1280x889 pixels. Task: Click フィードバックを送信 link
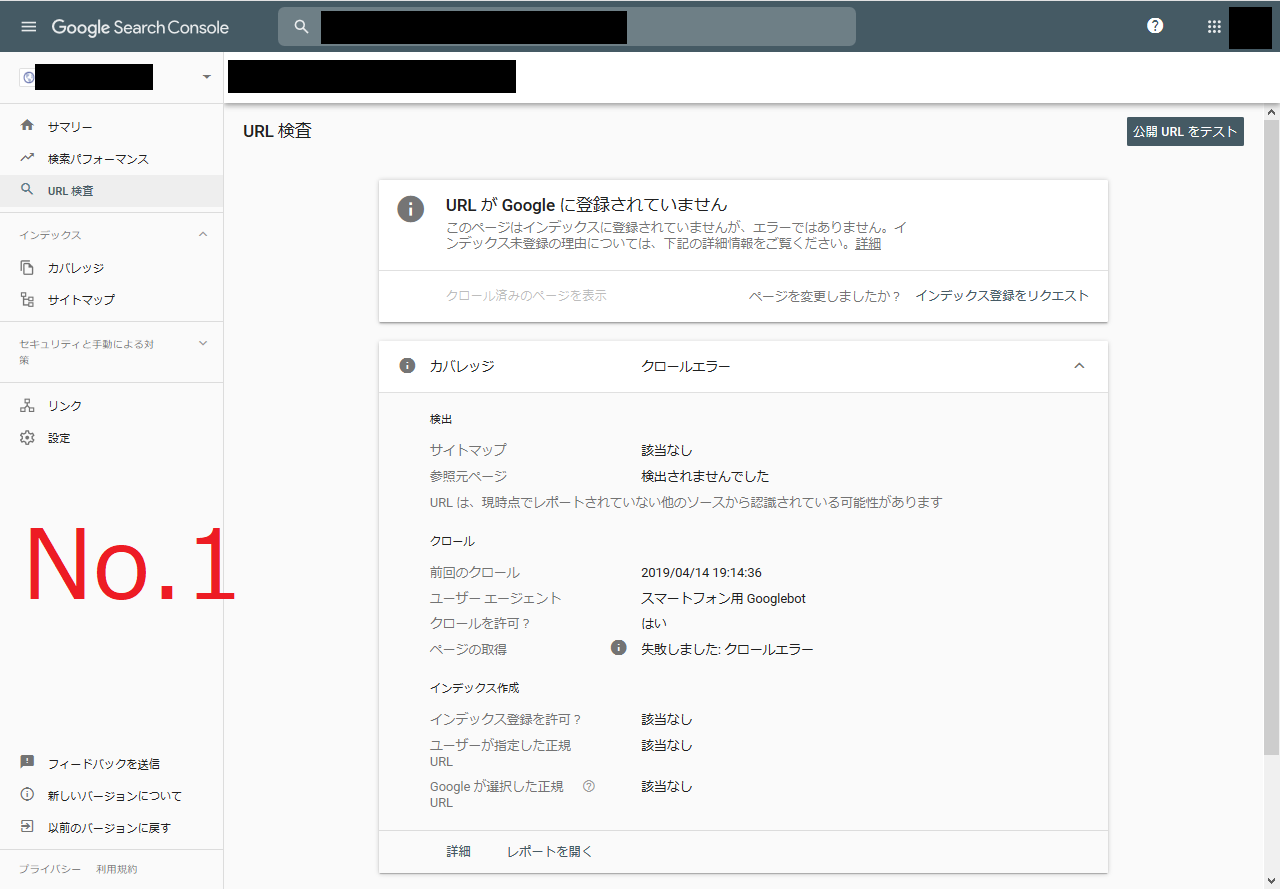tap(104, 764)
